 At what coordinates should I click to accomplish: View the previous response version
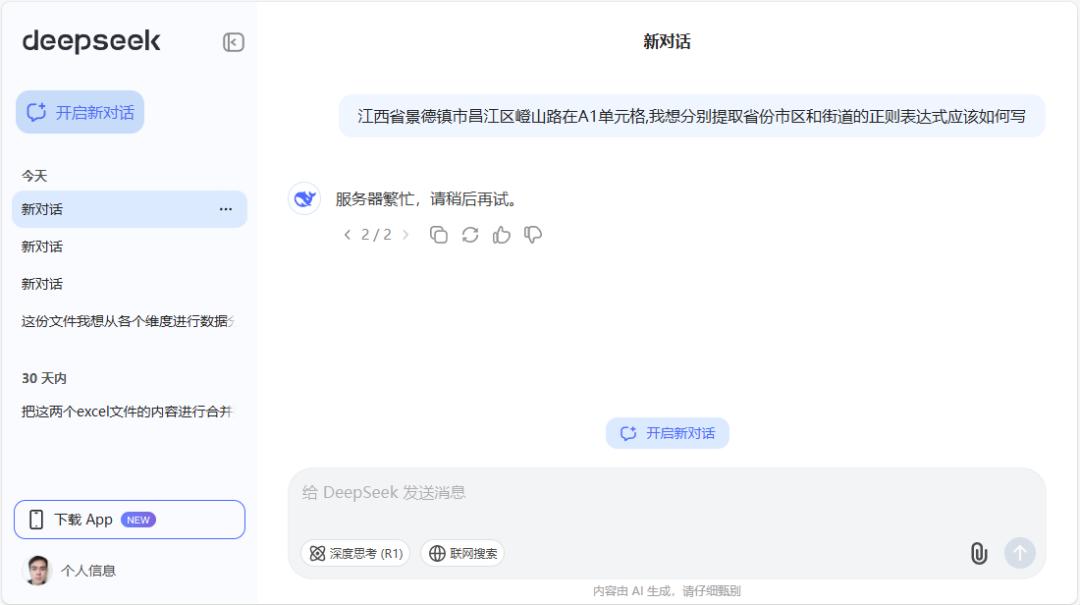pyautogui.click(x=347, y=234)
